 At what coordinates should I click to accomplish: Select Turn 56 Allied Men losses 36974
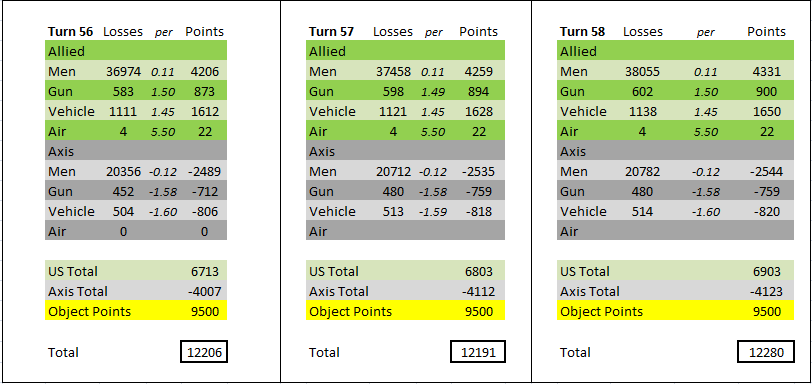[123, 71]
